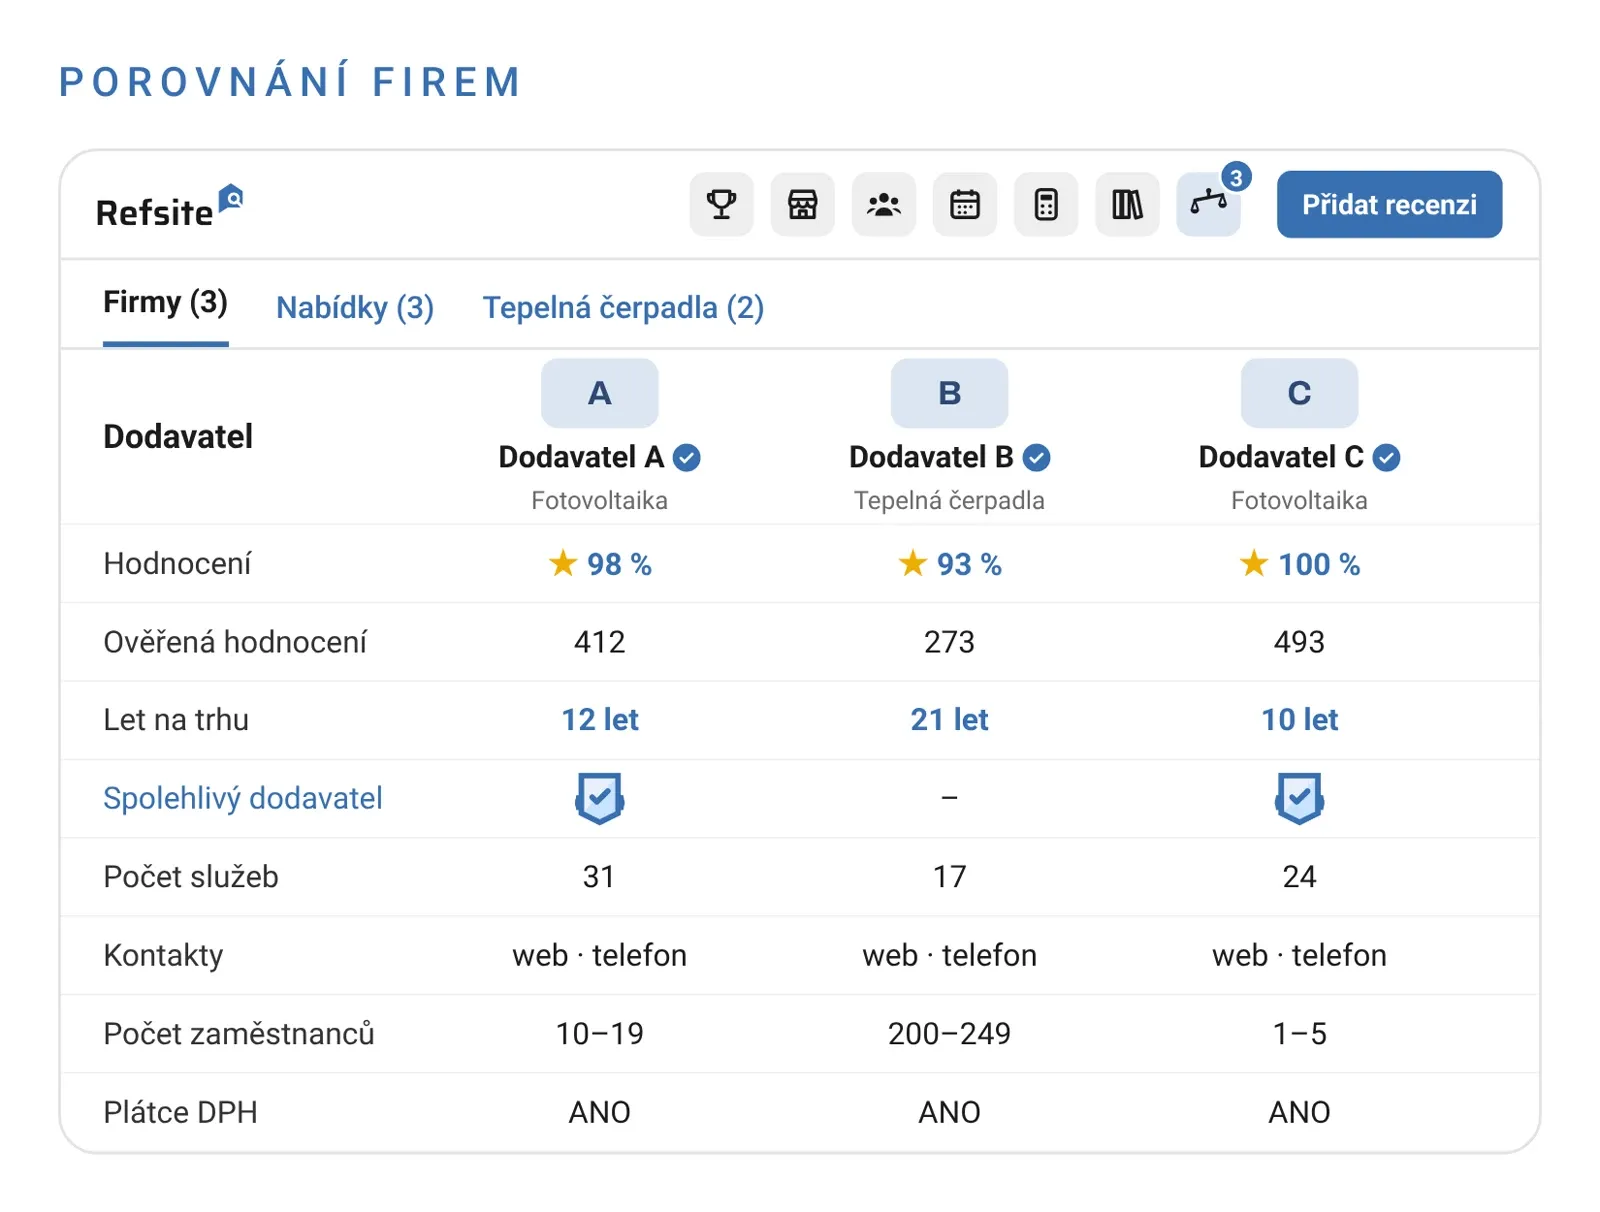The width and height of the screenshot is (1600, 1212).
Task: Open the store/companies icon
Action: pyautogui.click(x=802, y=204)
